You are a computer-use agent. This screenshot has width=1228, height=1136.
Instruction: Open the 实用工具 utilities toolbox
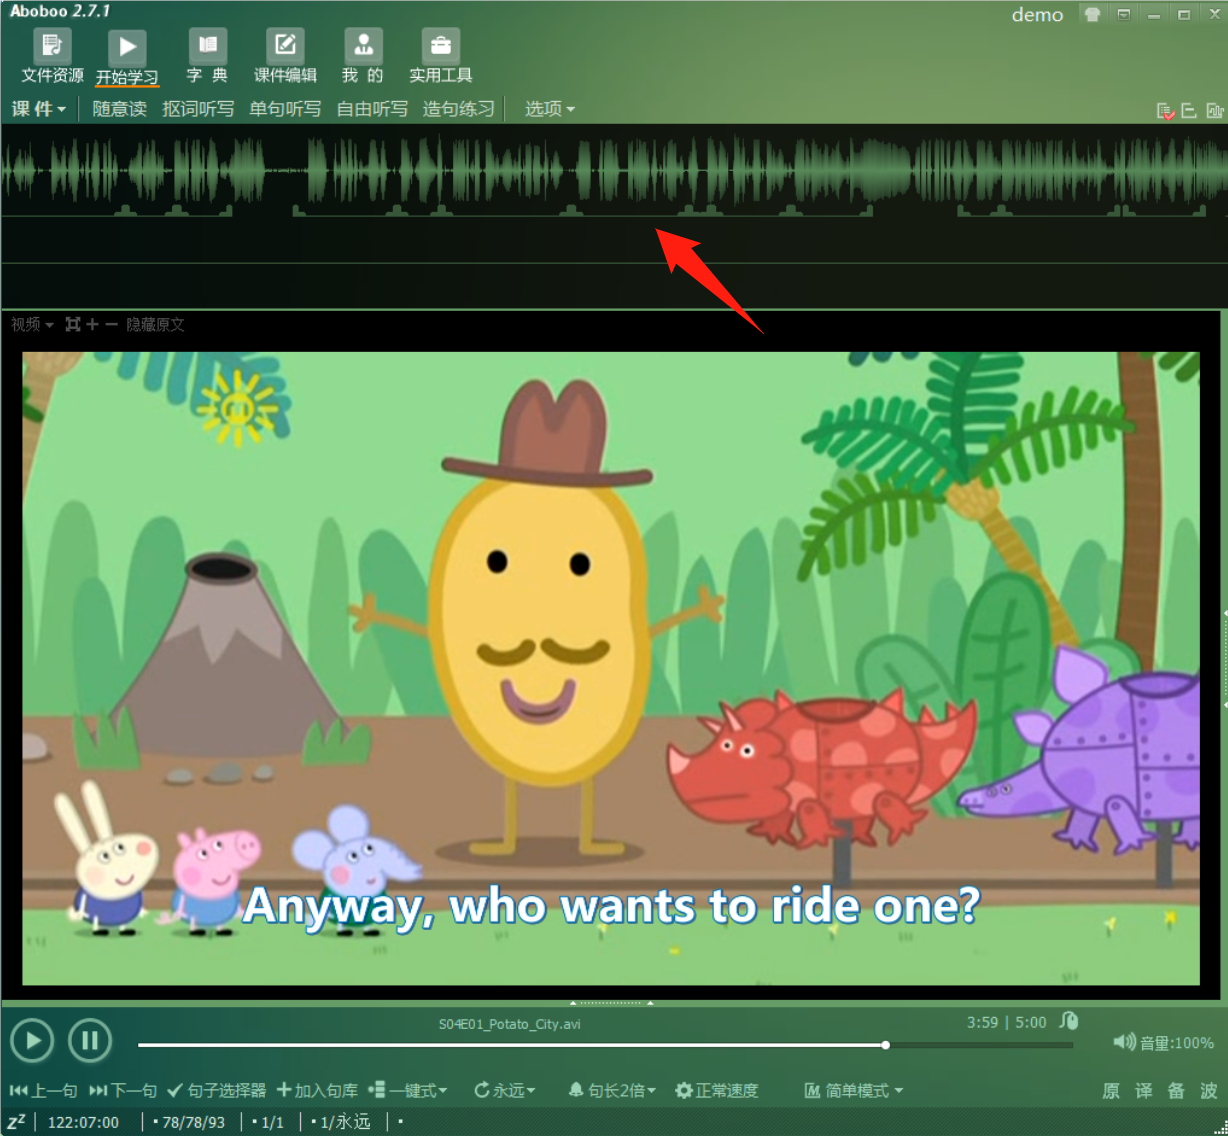click(x=440, y=57)
